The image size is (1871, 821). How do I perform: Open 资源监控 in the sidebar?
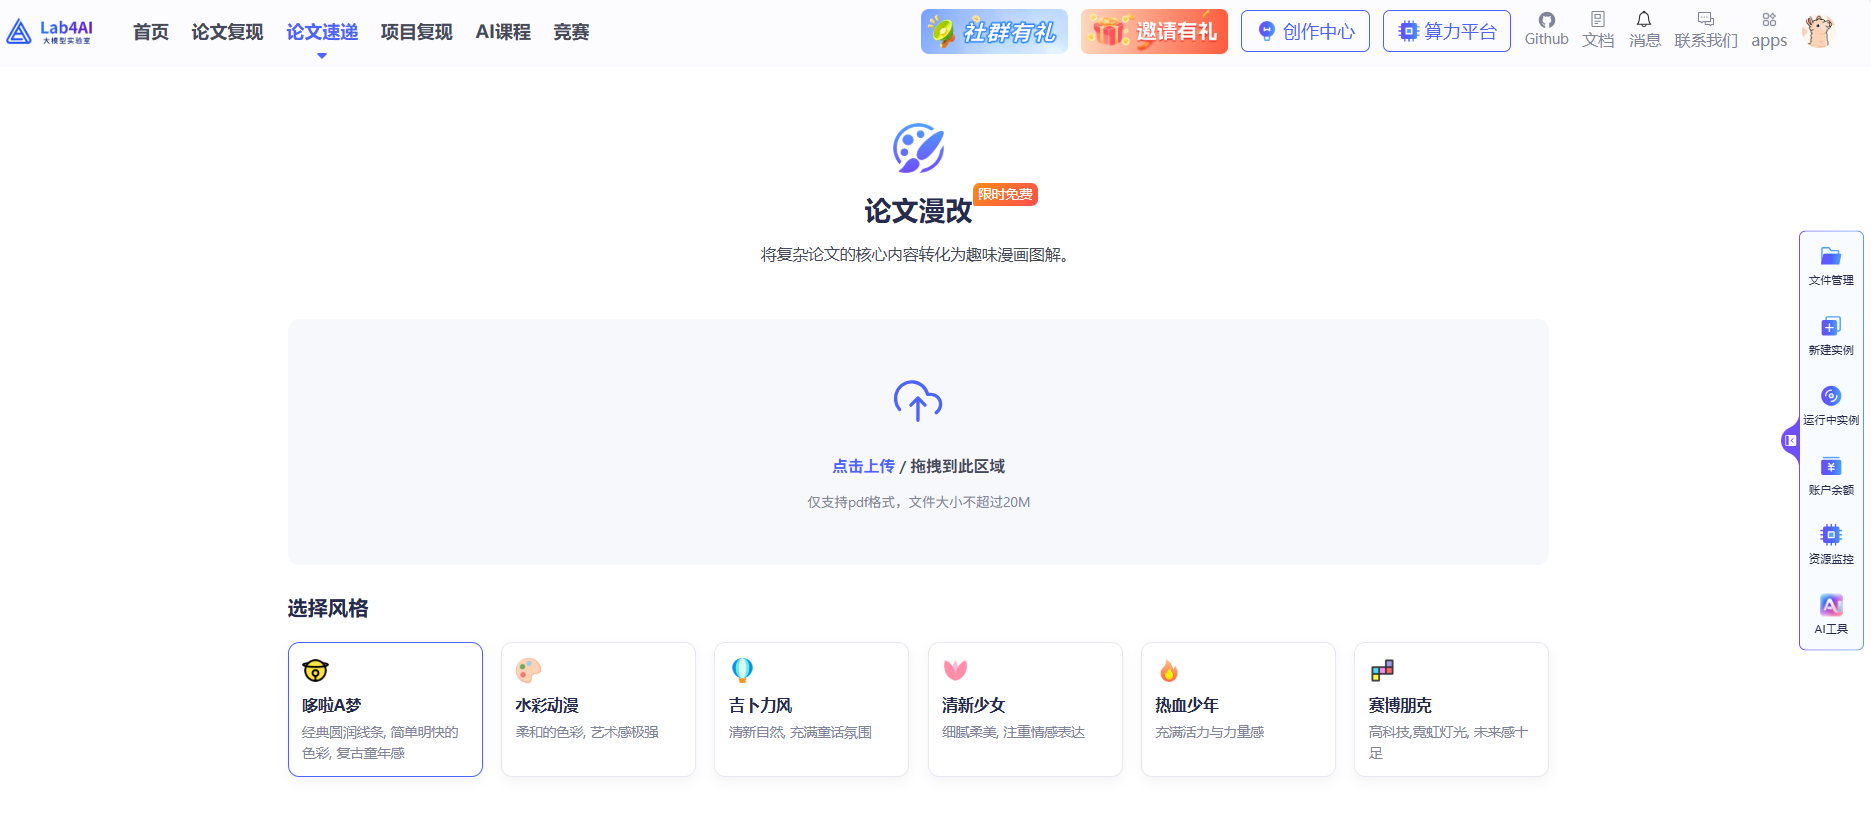click(1831, 545)
